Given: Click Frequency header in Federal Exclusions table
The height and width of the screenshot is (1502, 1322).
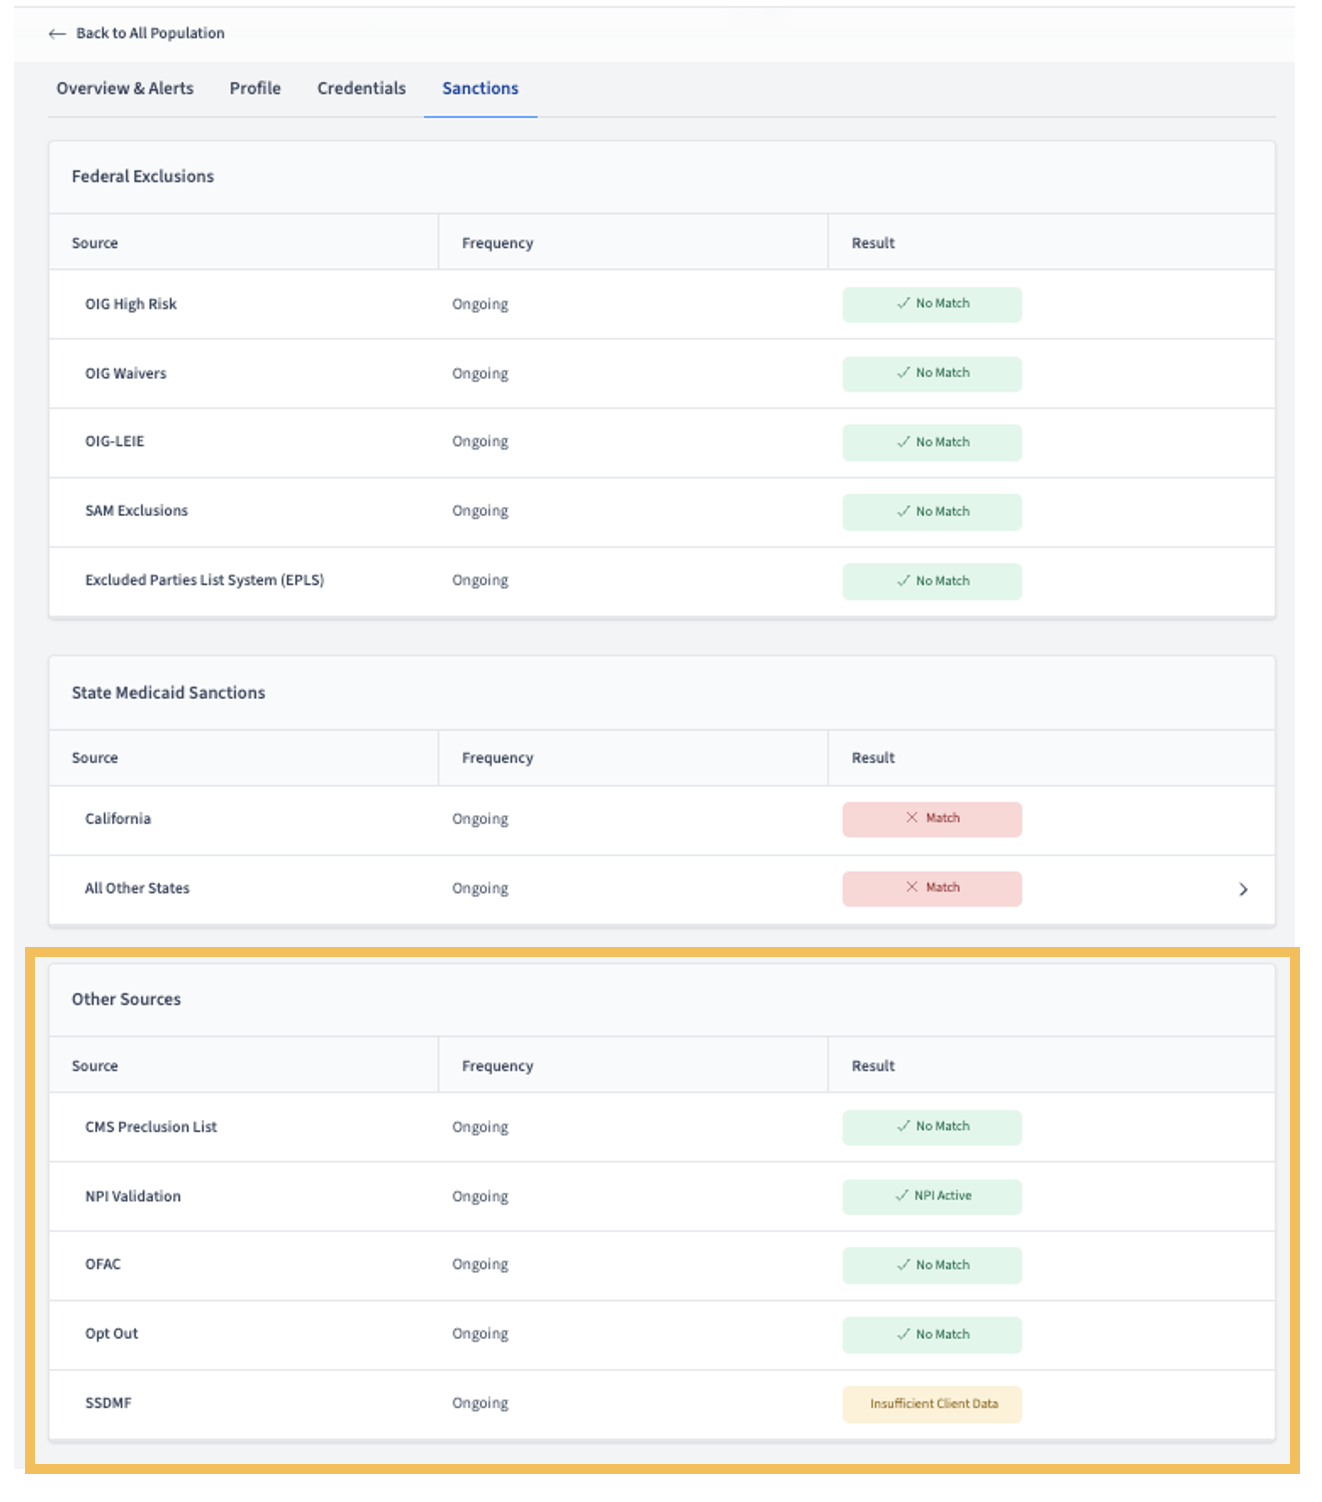Looking at the screenshot, I should point(498,243).
